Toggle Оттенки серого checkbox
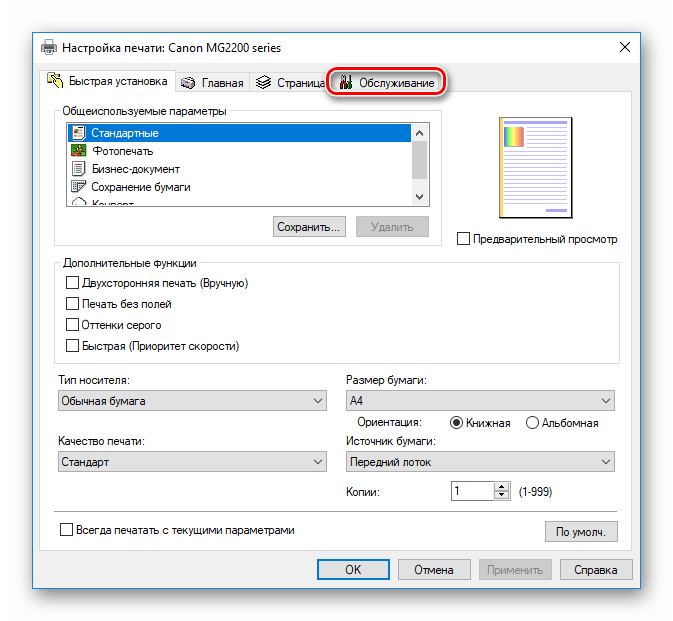This screenshot has width=673, height=621. [x=72, y=325]
